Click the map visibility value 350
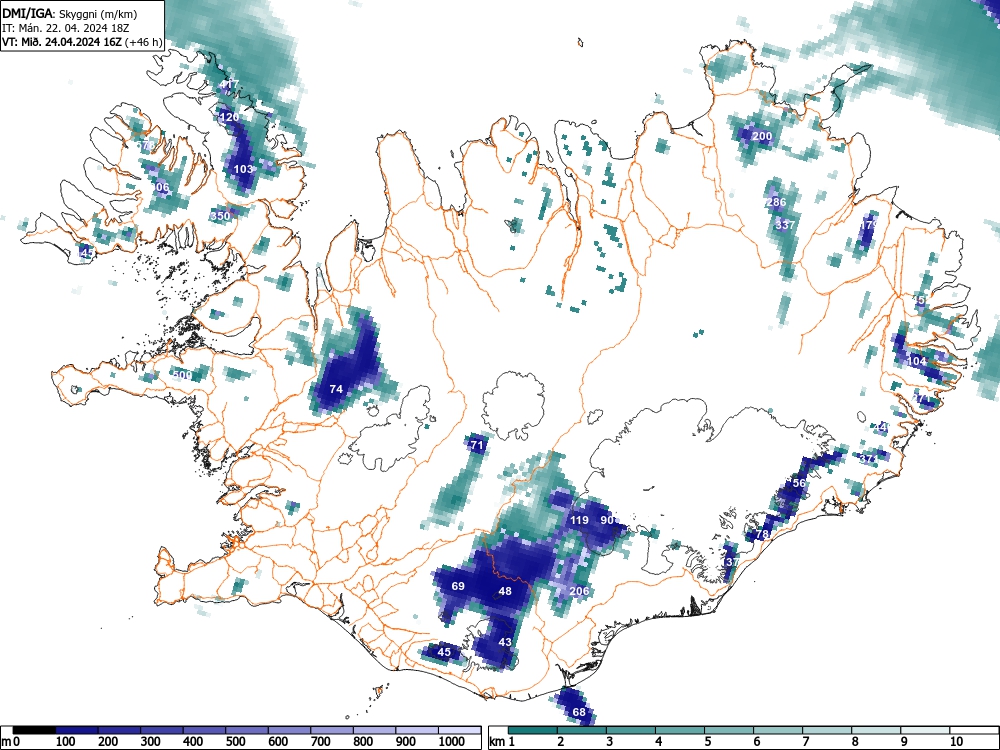The width and height of the screenshot is (1000, 750). point(220,216)
